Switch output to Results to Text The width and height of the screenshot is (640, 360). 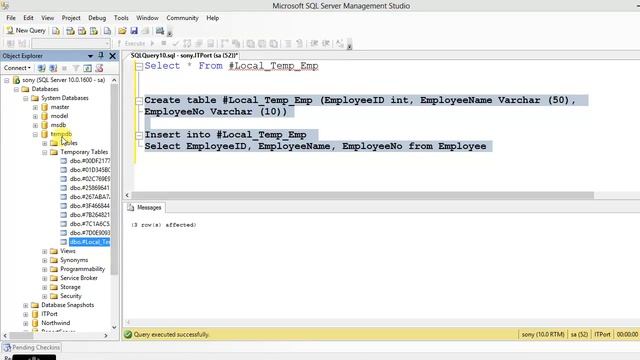(x=251, y=43)
